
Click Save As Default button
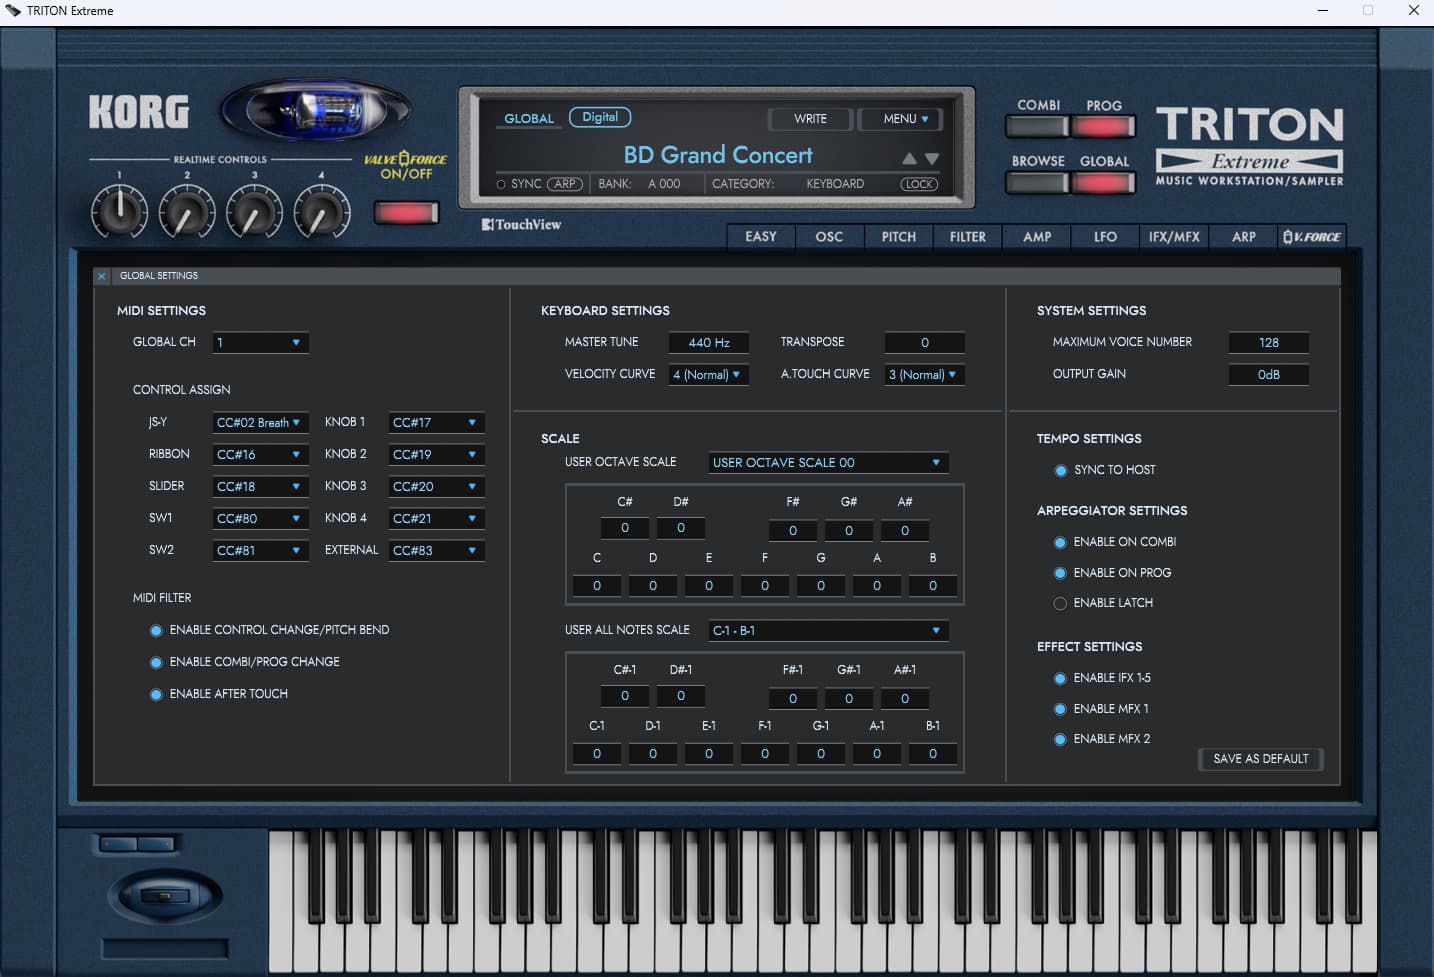1260,759
